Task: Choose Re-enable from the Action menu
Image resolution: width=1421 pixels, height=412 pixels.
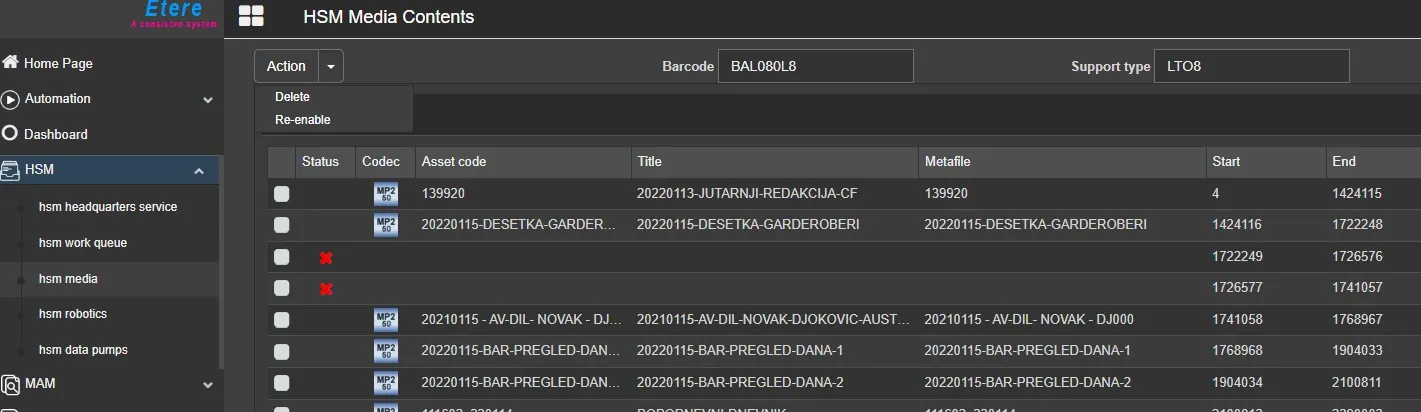Action: click(x=302, y=120)
